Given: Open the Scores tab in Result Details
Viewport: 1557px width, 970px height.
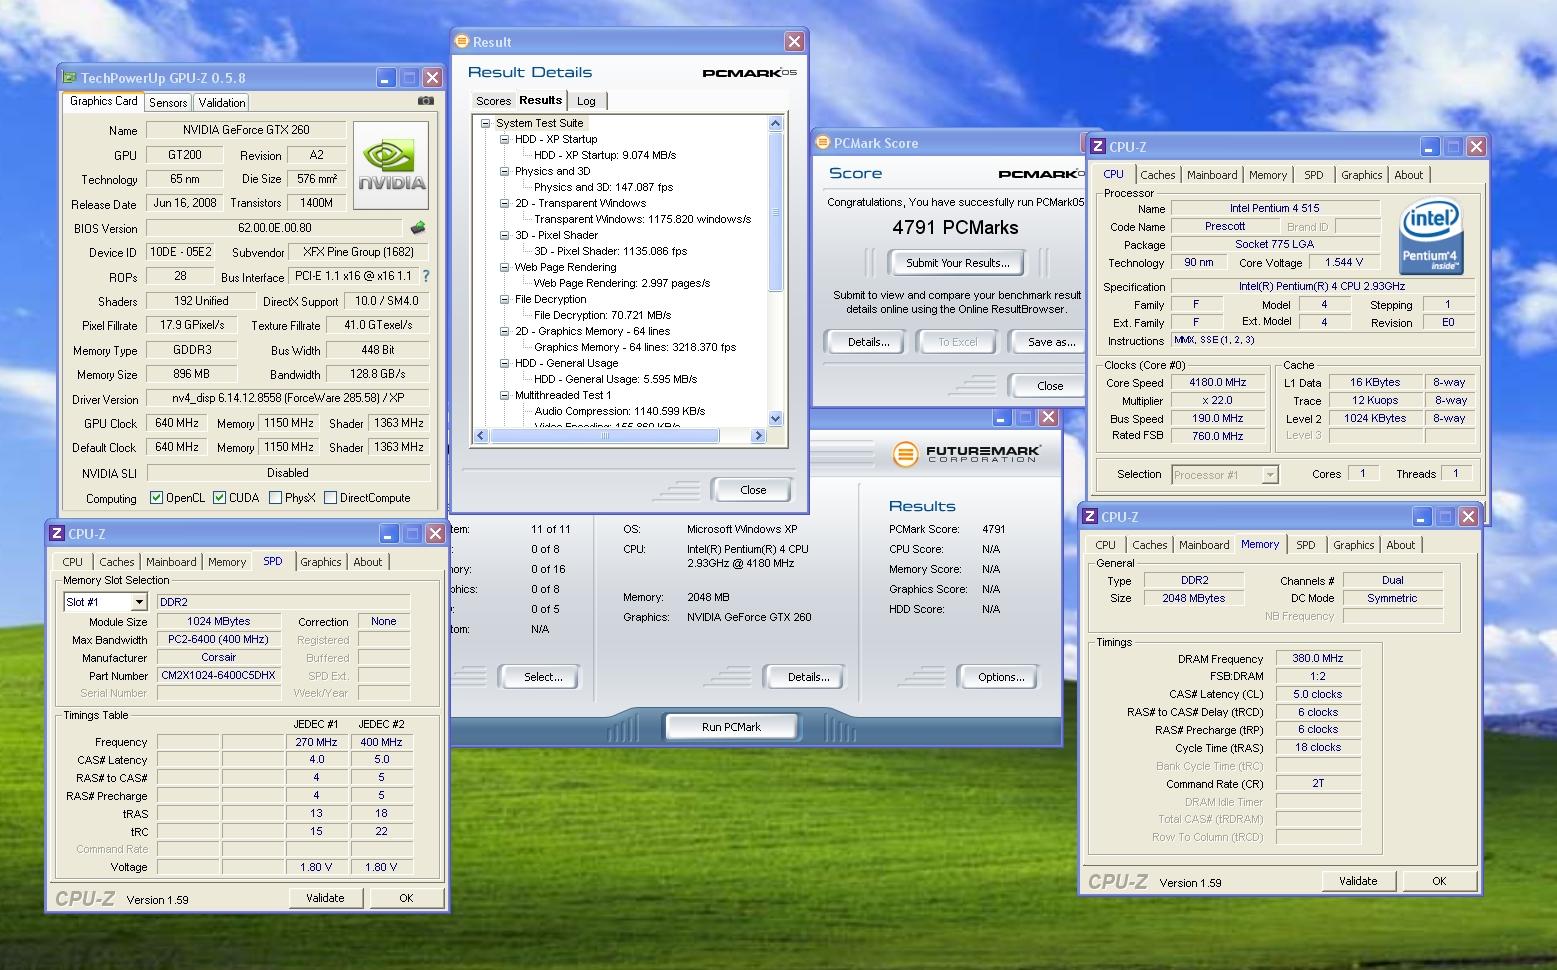Looking at the screenshot, I should [493, 101].
